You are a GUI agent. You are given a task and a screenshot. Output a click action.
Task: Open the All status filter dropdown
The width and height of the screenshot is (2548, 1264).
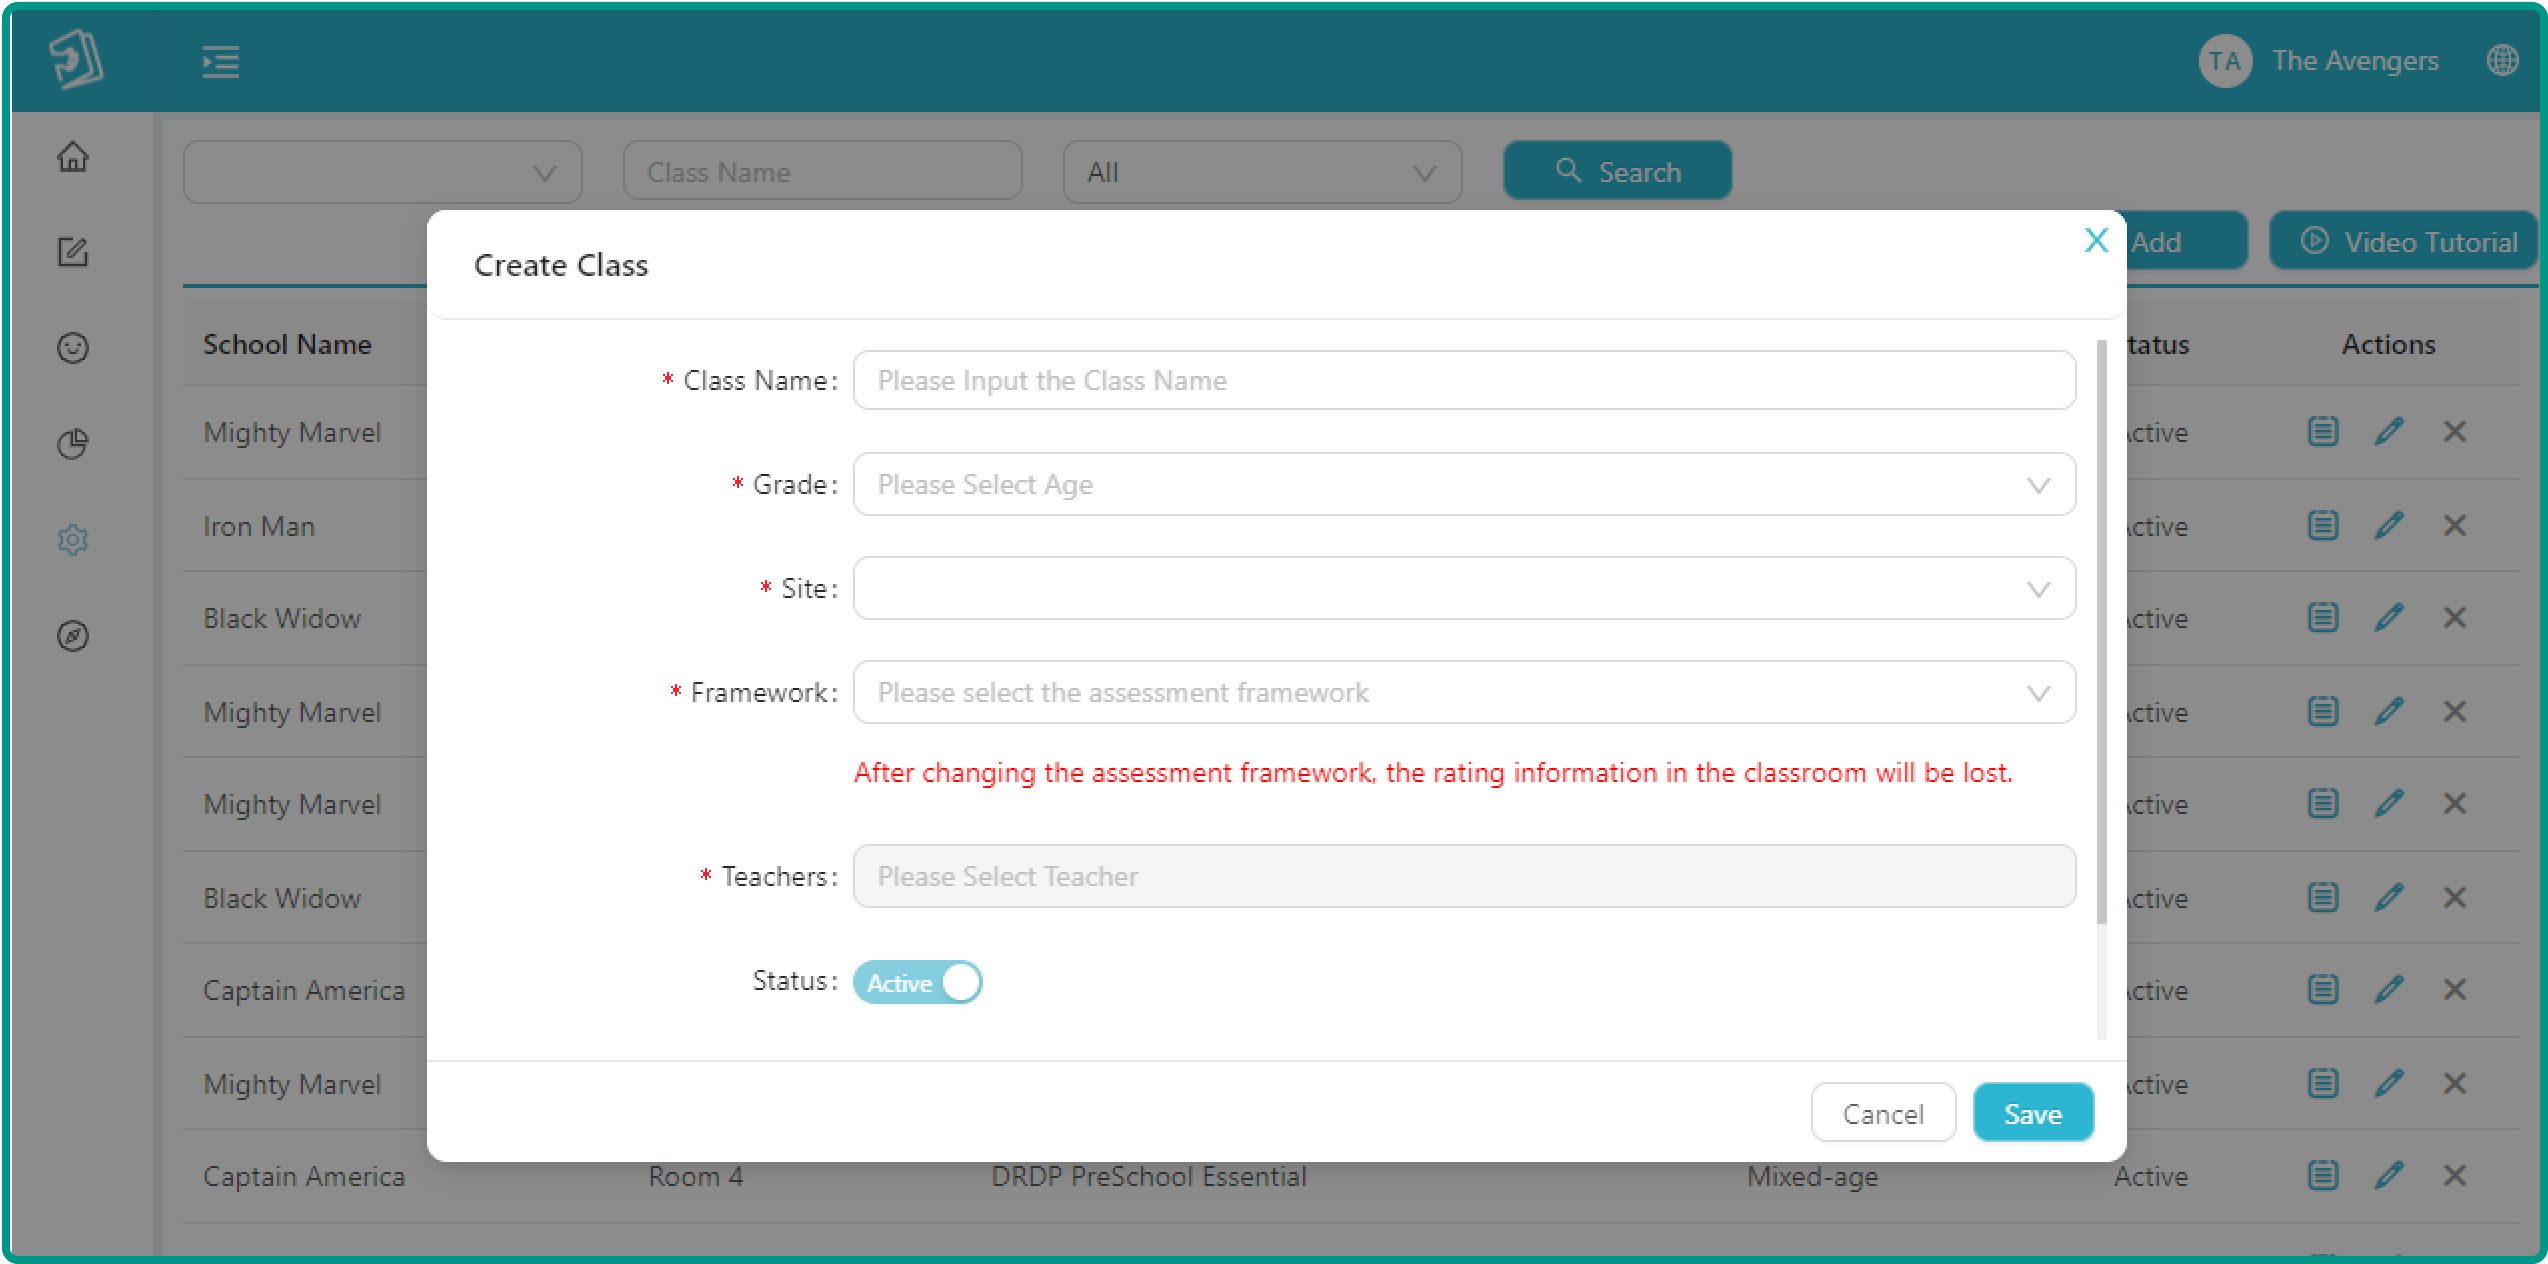click(x=1262, y=172)
